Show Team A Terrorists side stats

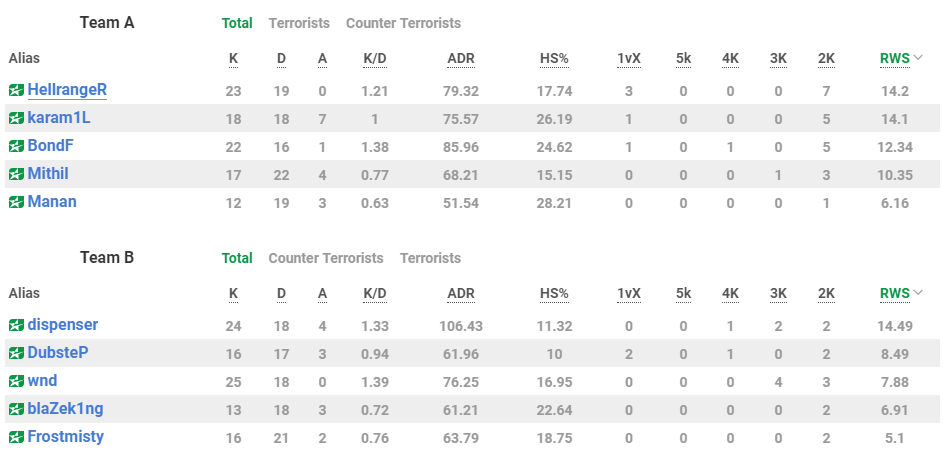299,23
